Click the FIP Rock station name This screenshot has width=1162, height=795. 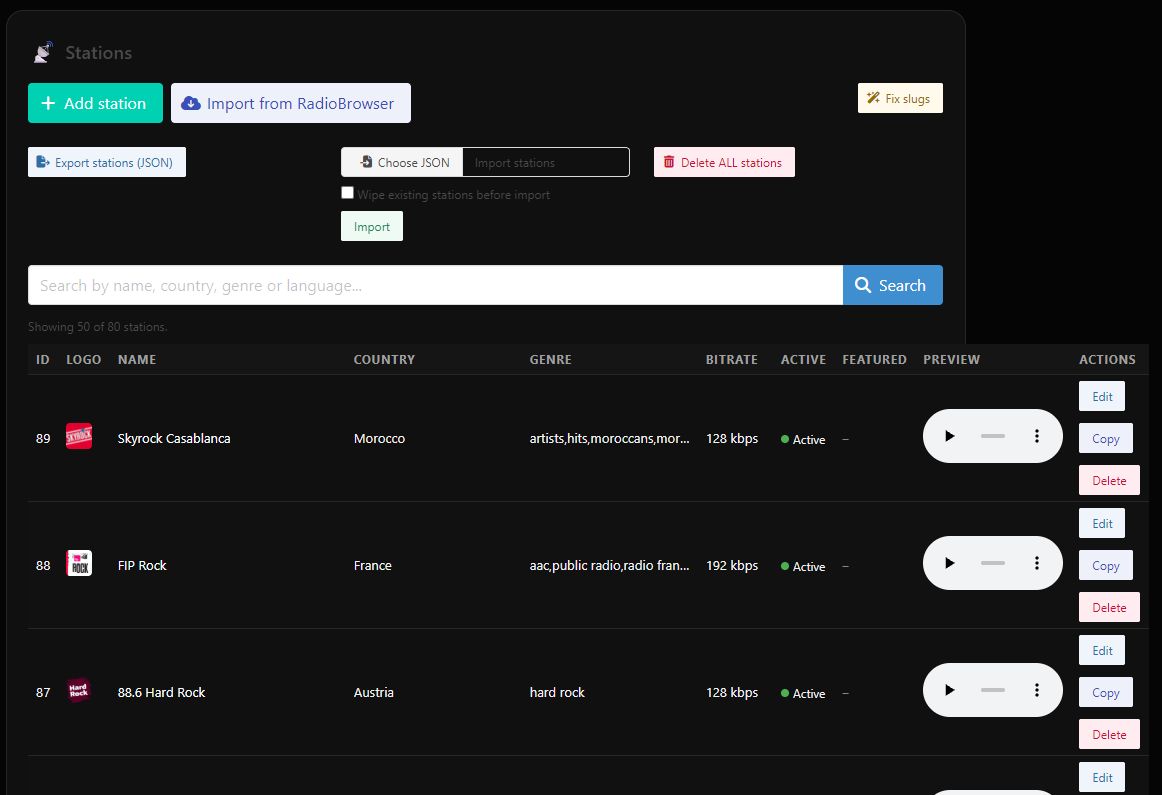click(x=142, y=565)
